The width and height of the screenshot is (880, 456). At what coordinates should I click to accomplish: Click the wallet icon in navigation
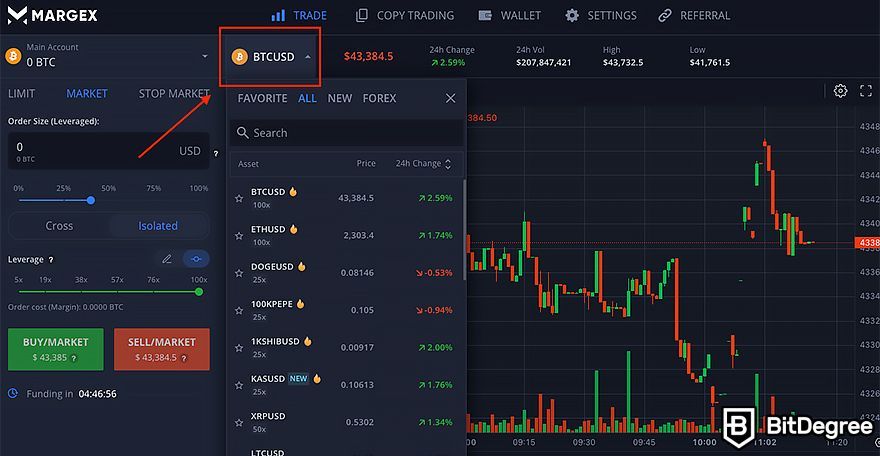coord(485,15)
